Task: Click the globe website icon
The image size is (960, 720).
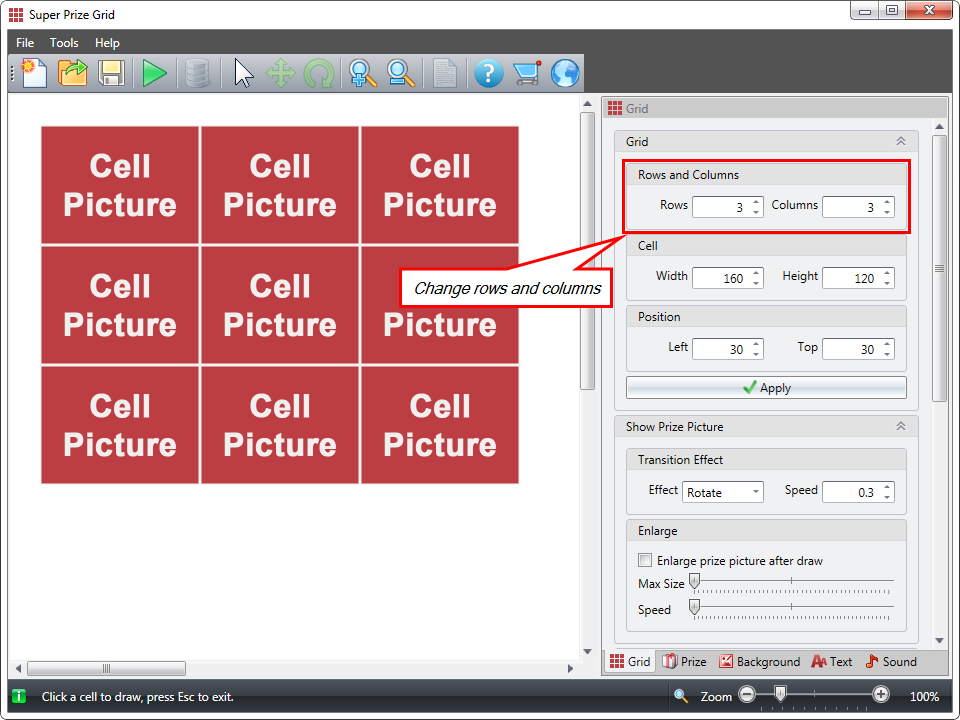Action: click(x=565, y=73)
